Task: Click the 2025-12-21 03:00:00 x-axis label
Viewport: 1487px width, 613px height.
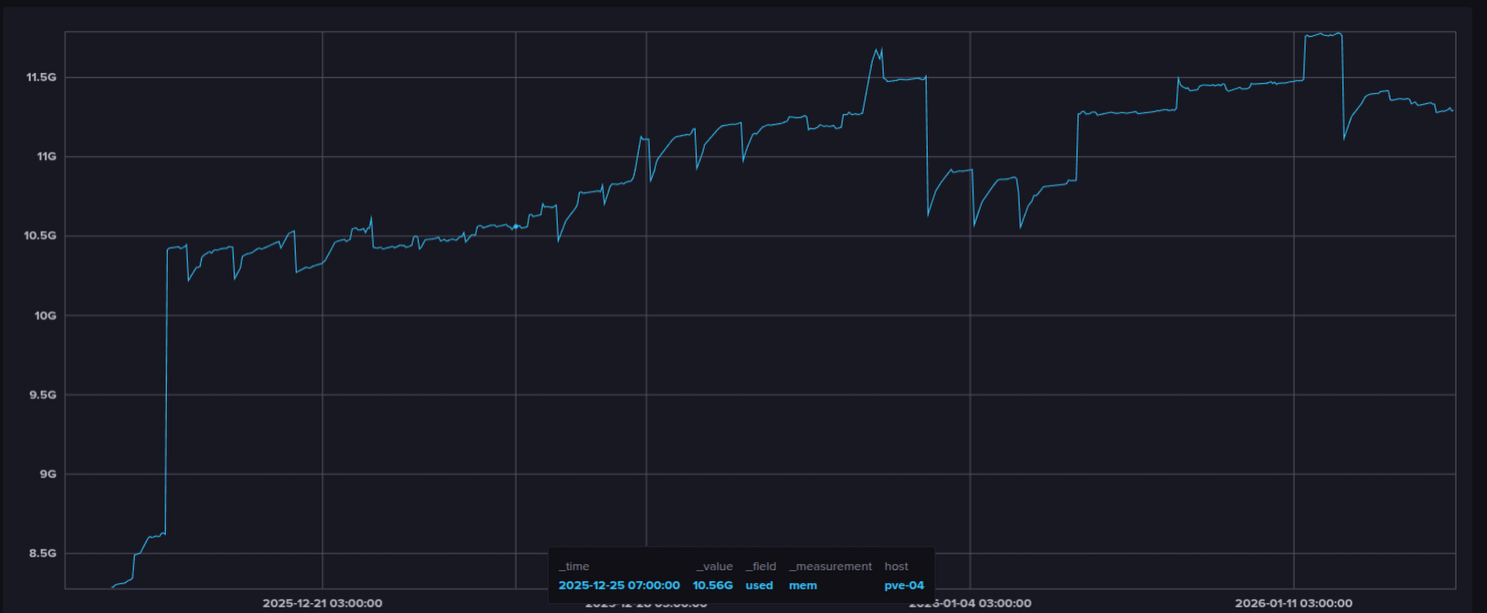Action: click(322, 603)
